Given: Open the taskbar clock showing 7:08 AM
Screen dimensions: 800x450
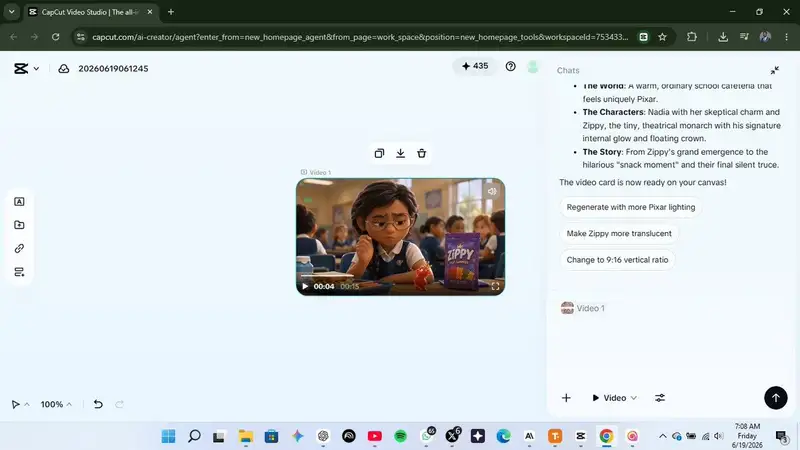Looking at the screenshot, I should 747,436.
